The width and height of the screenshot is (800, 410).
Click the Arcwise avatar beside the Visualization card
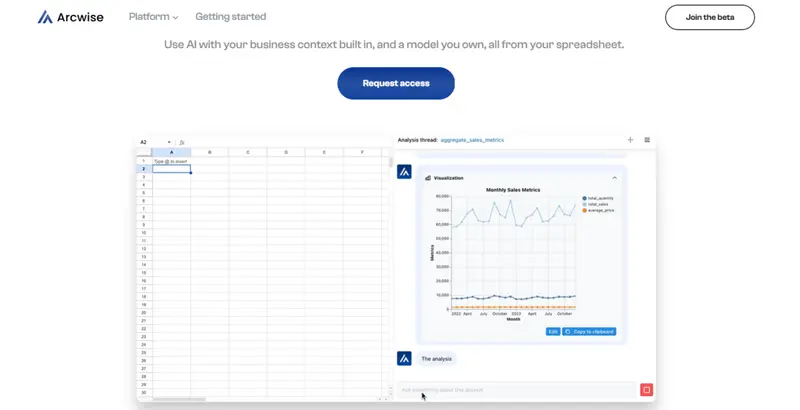[x=404, y=172]
